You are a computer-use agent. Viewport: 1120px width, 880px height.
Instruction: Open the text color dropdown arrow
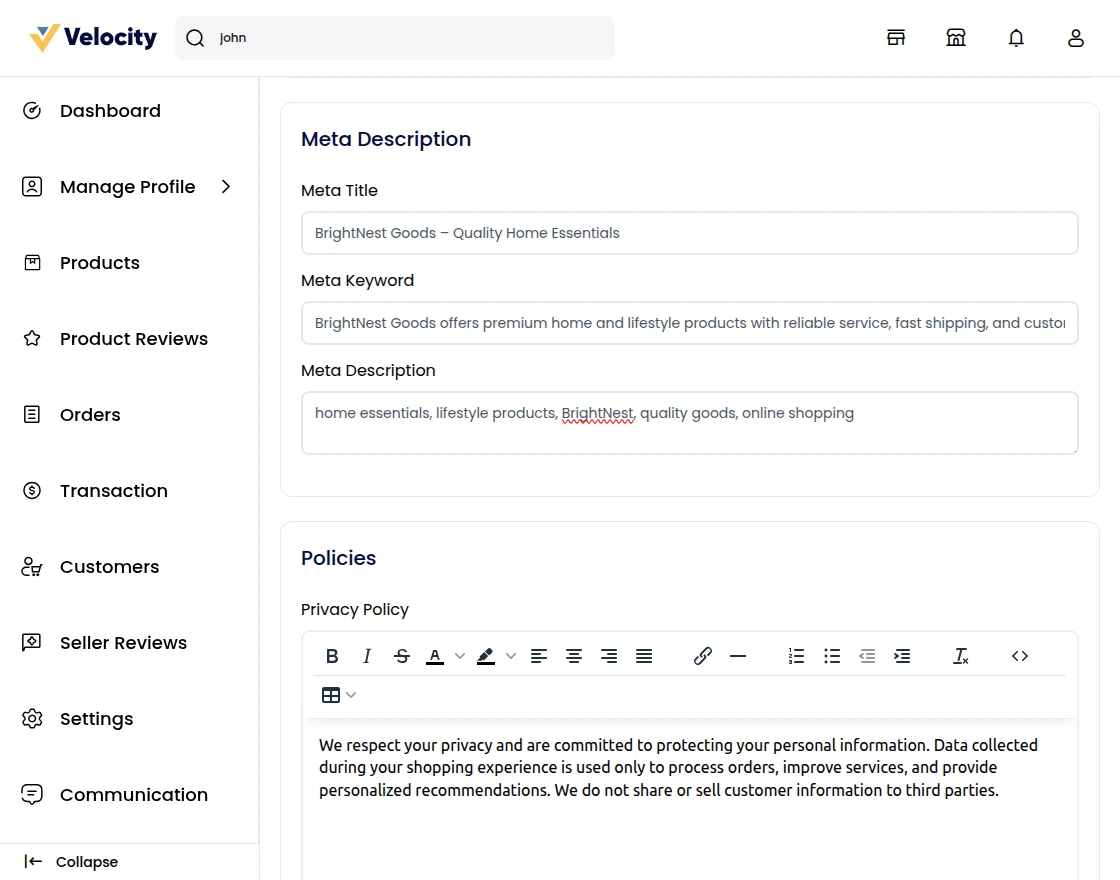[460, 656]
